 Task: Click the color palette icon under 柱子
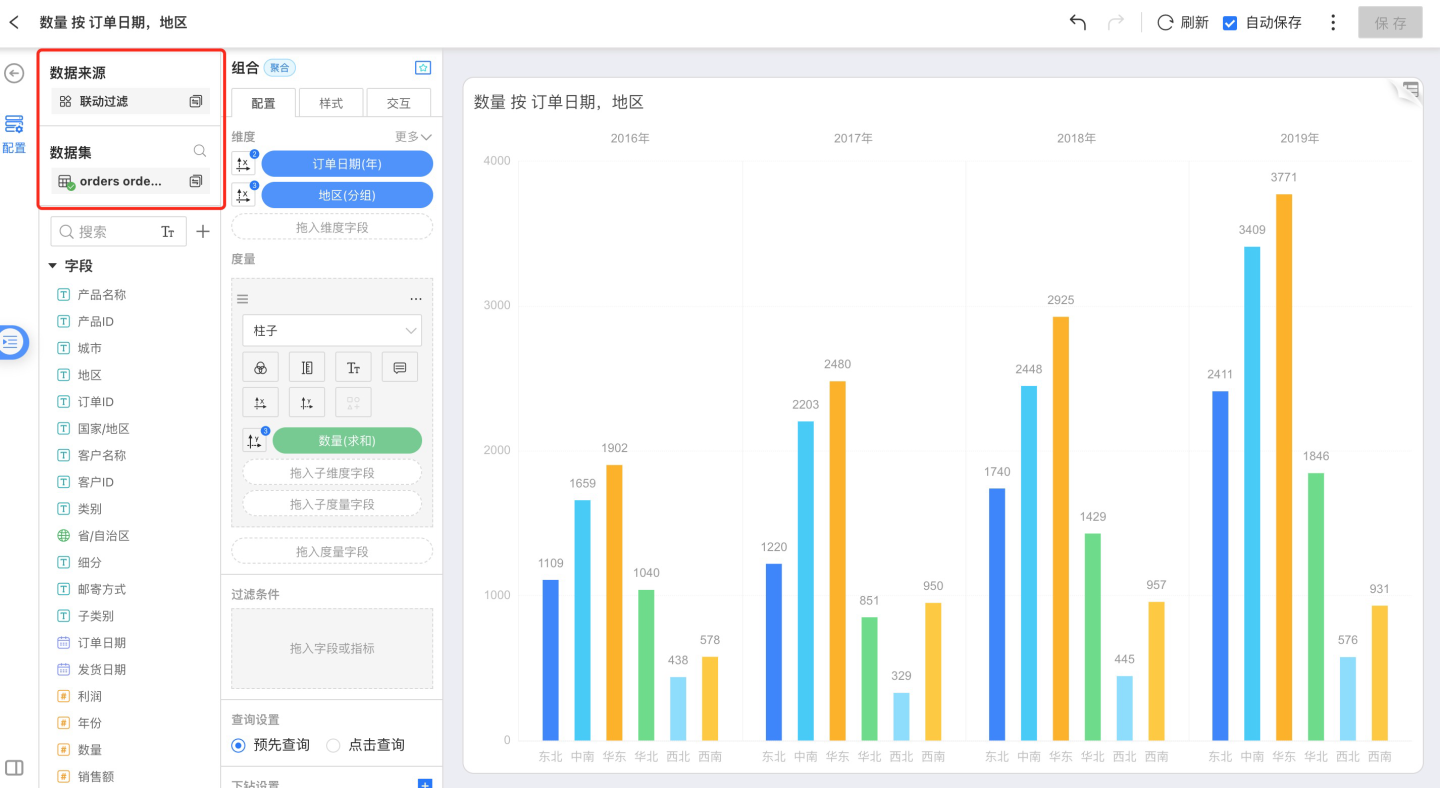click(x=260, y=368)
